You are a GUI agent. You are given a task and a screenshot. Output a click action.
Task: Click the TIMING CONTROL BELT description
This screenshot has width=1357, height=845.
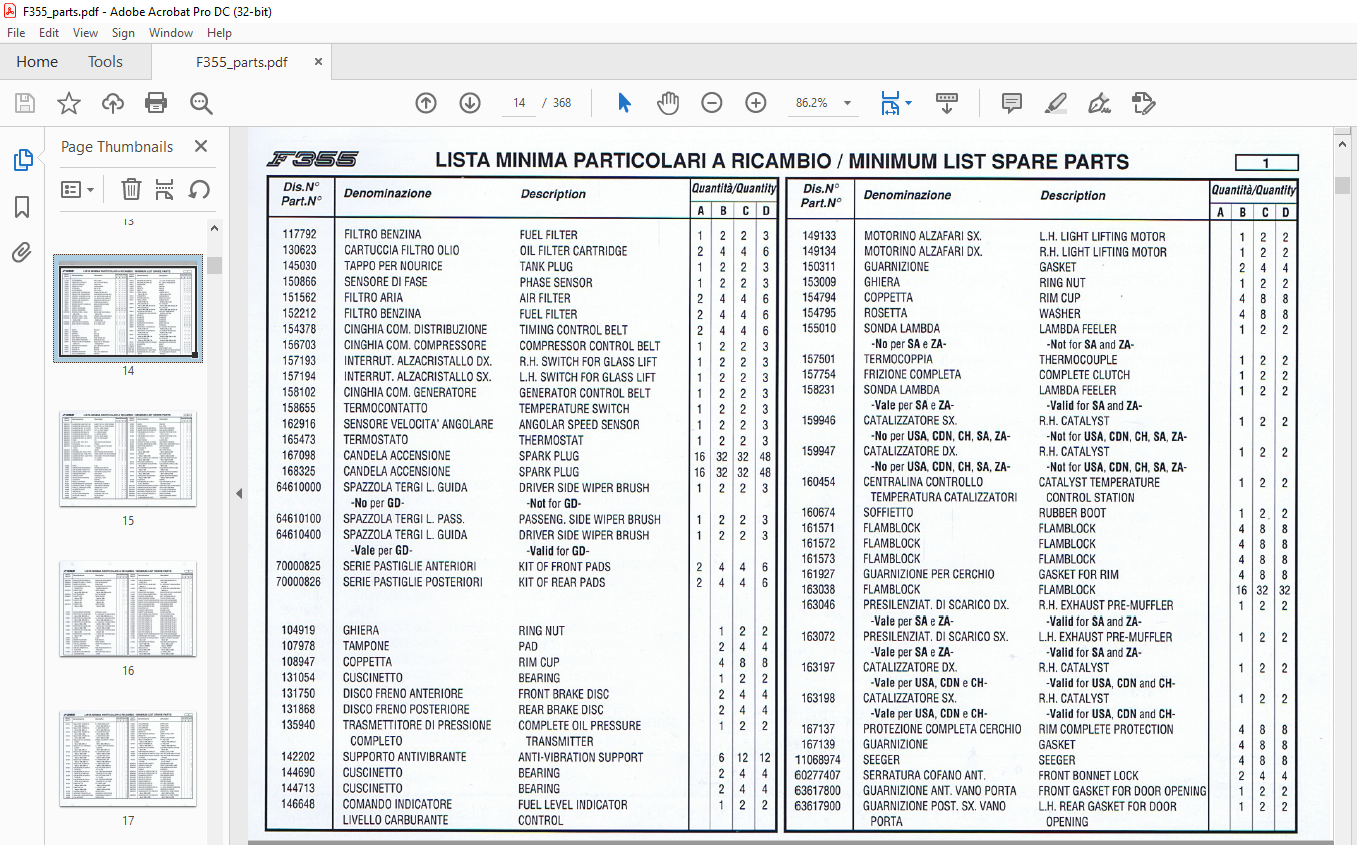tap(573, 330)
